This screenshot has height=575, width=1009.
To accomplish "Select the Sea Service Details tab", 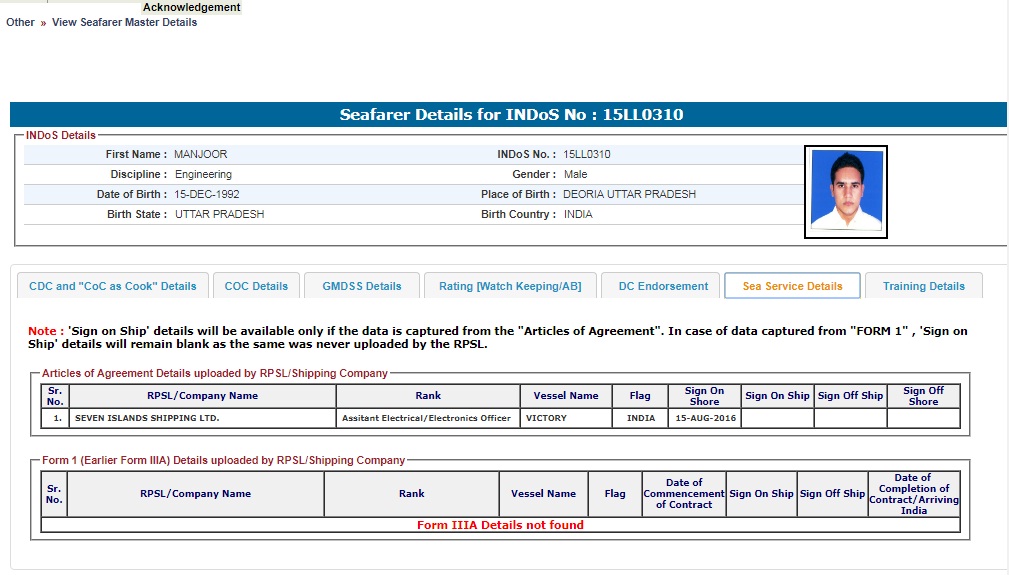I will tap(792, 286).
